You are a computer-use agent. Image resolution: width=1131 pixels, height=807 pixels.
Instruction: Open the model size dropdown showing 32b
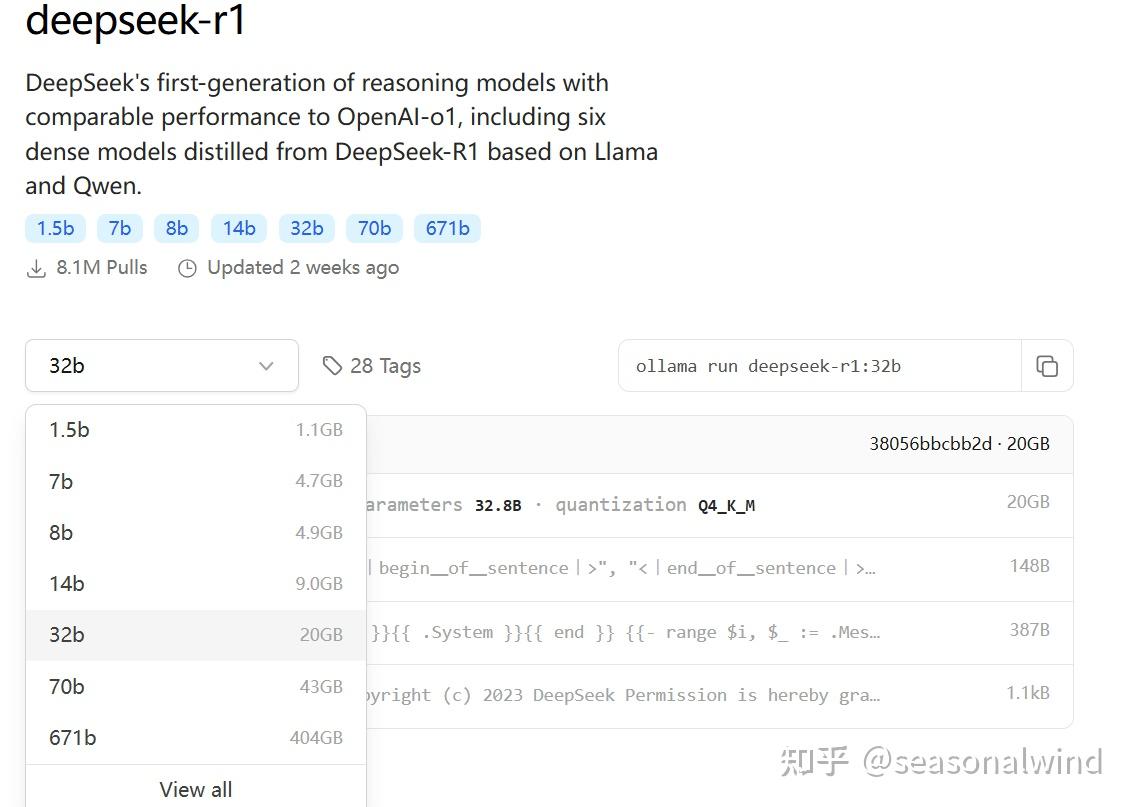coord(160,366)
